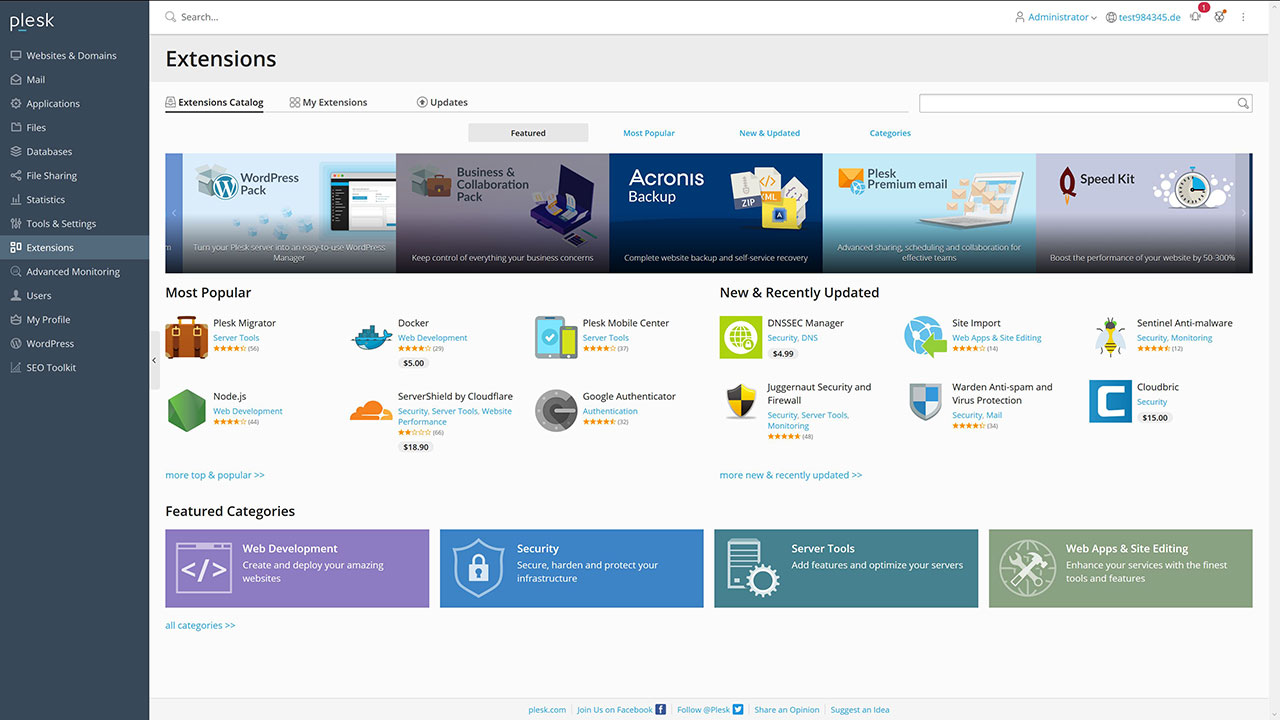Open Tools & Settings in sidebar
The width and height of the screenshot is (1280, 720).
[x=74, y=224]
